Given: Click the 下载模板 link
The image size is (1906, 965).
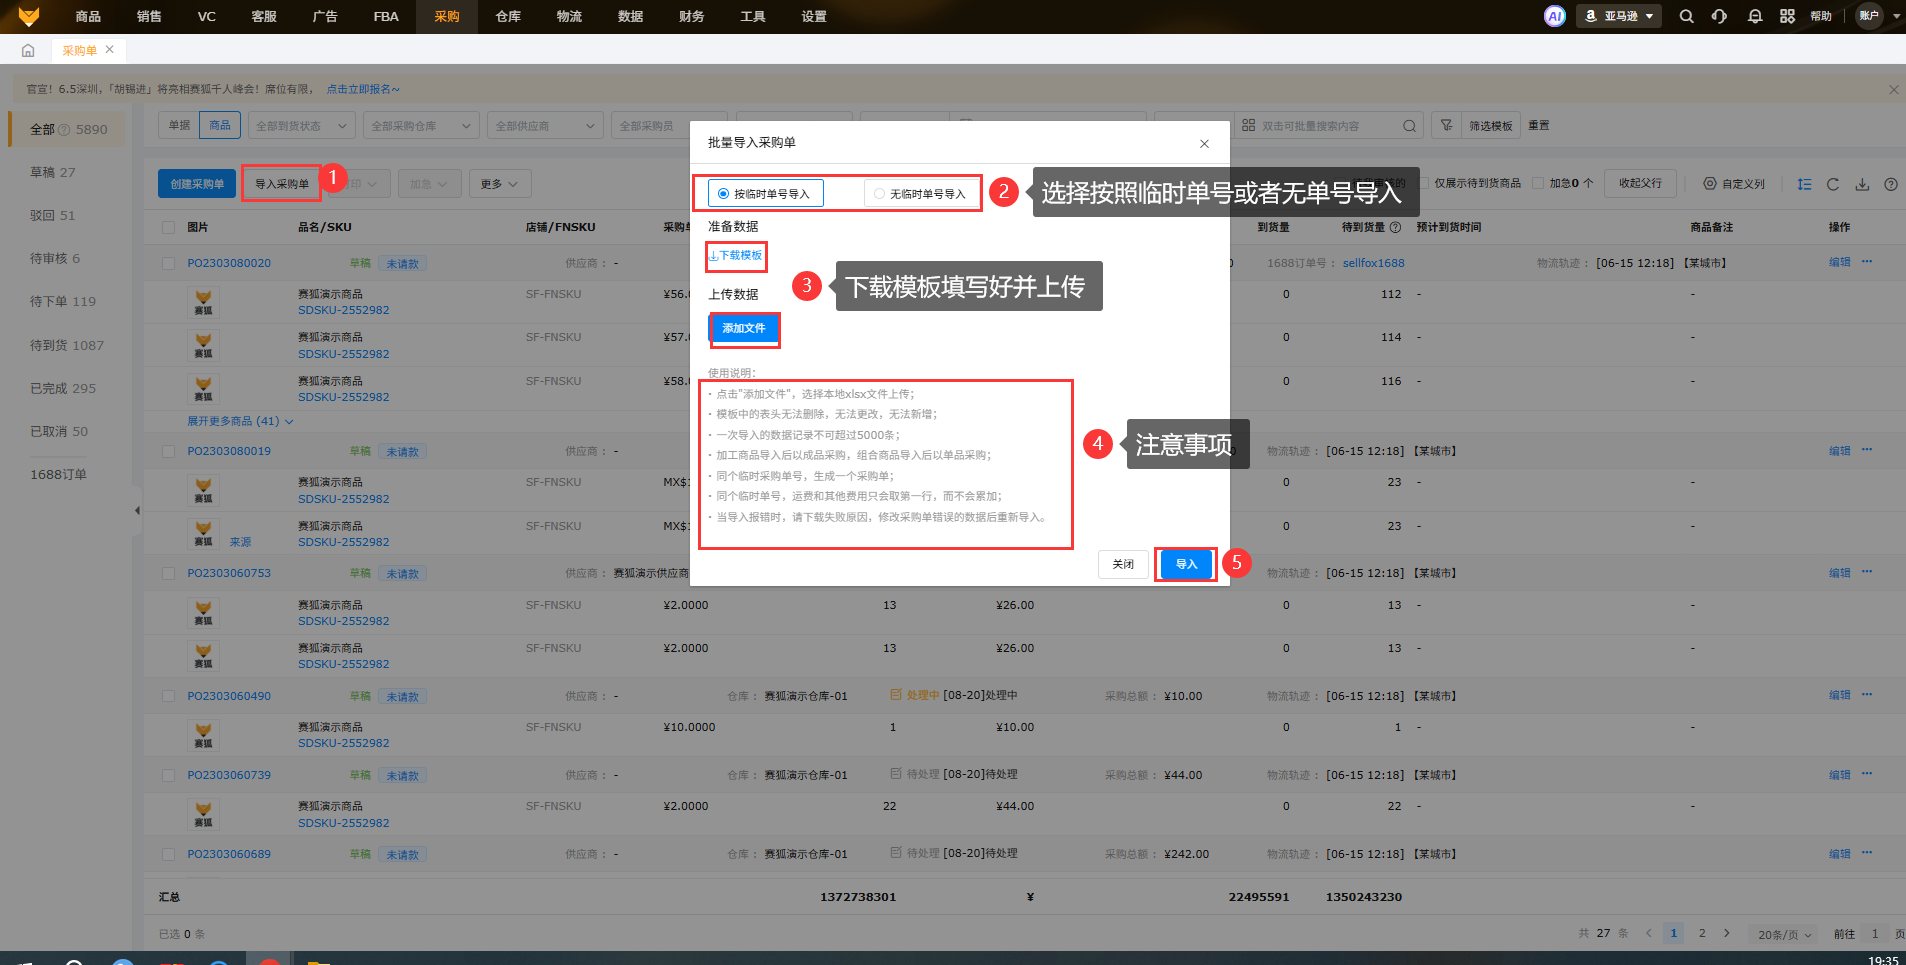Looking at the screenshot, I should [736, 256].
